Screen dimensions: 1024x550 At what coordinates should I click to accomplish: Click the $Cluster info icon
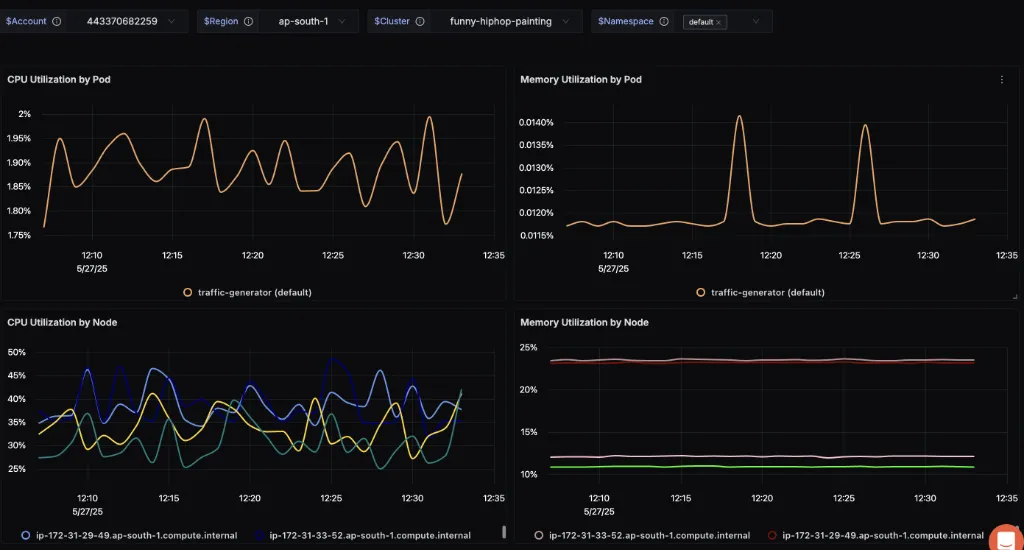[x=420, y=21]
